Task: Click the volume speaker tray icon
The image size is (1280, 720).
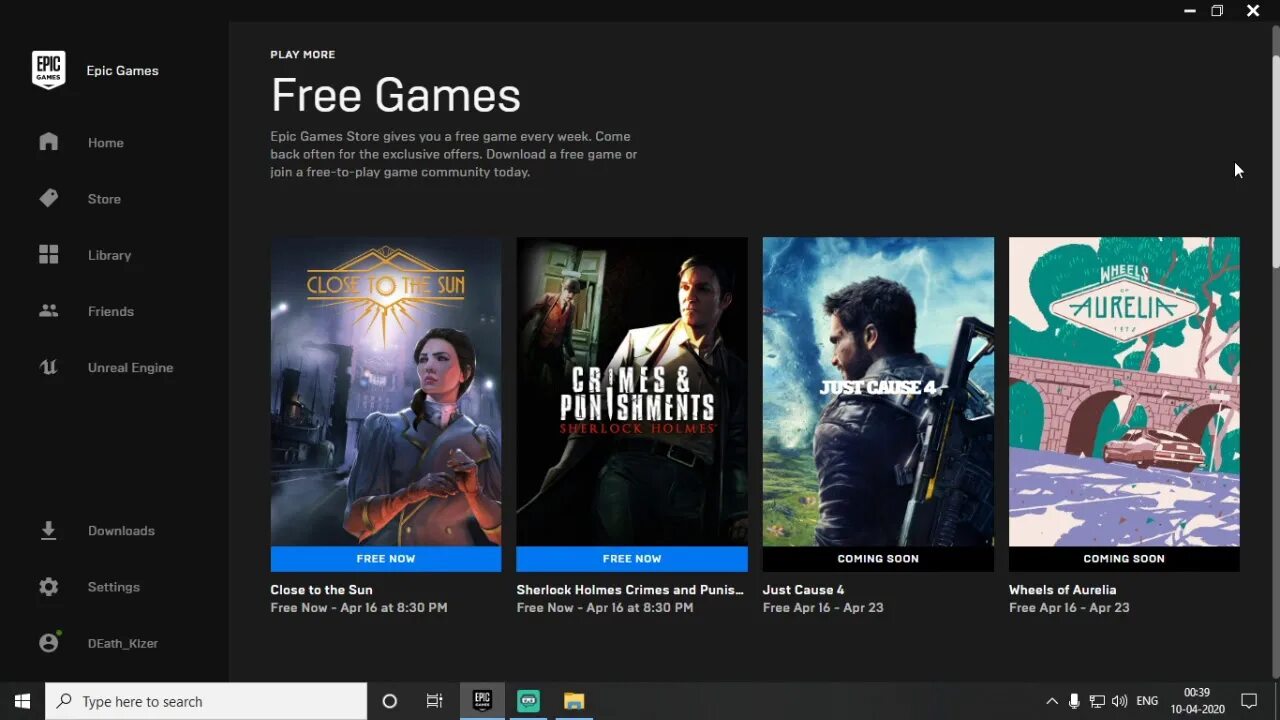Action: click(x=1119, y=701)
